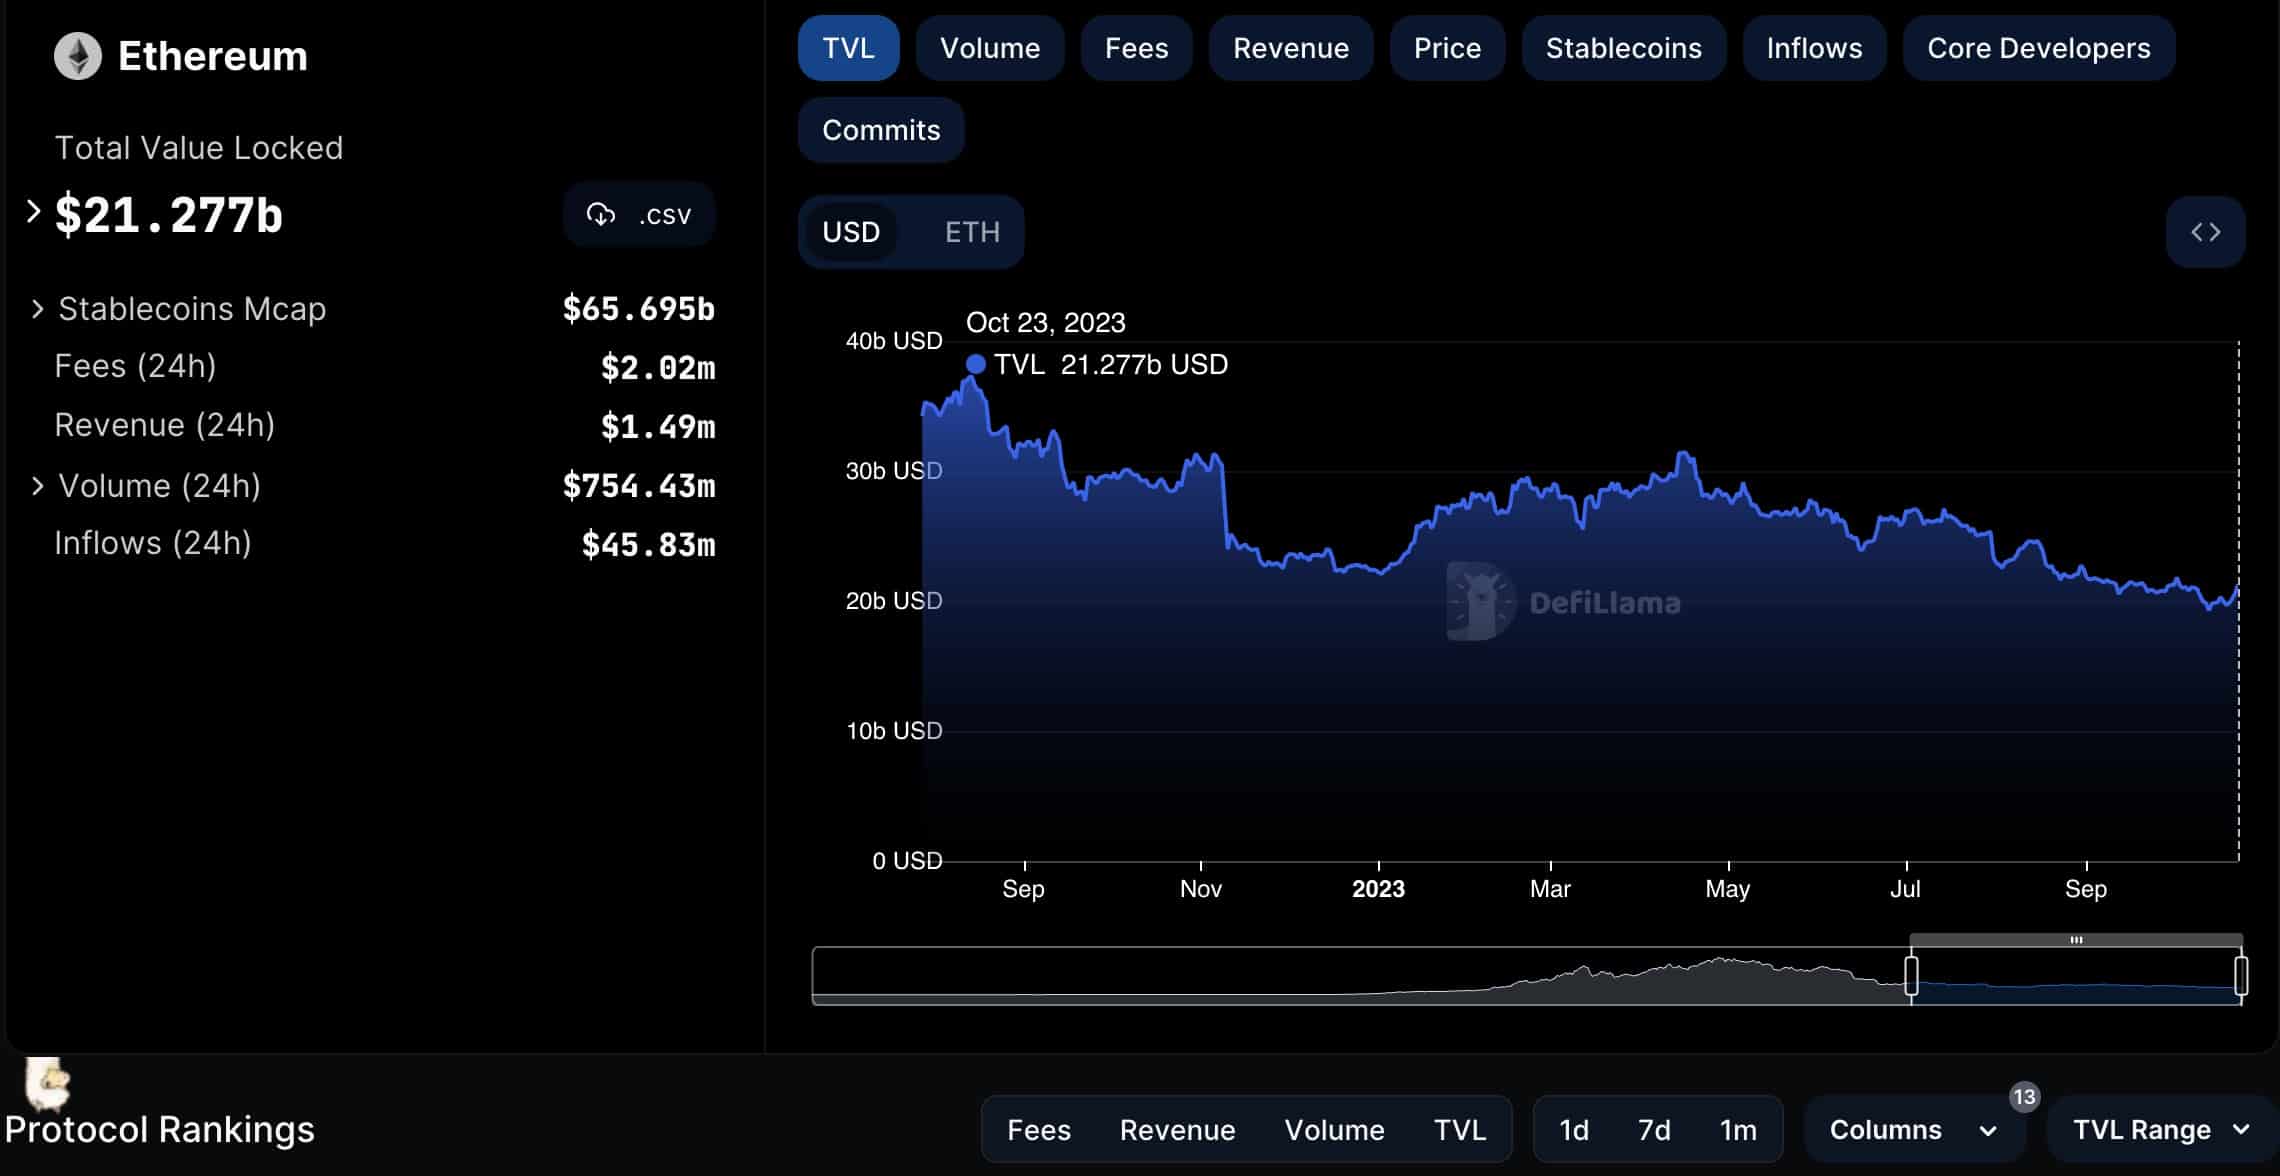Toggle the Core Developers chart metric
This screenshot has width=2280, height=1176.
click(2039, 48)
